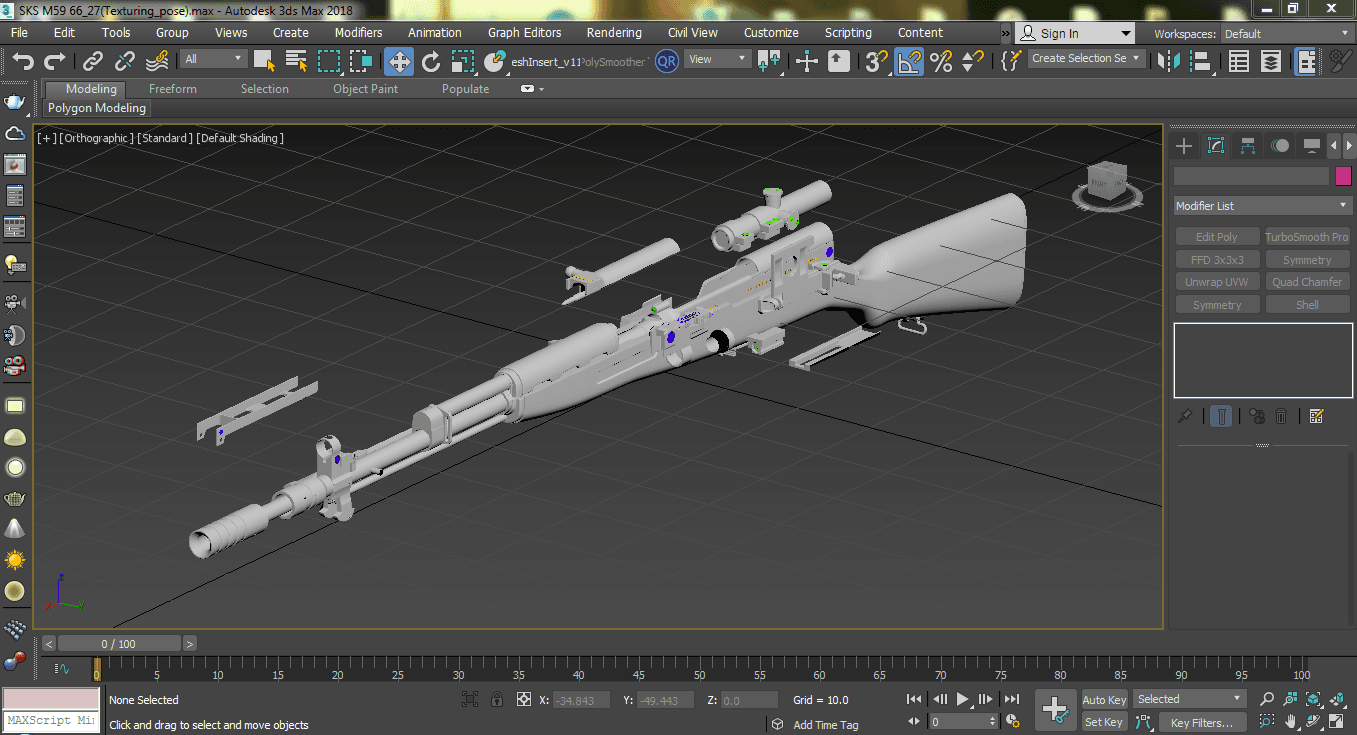Expand Create Selection Set dropdown
The height and width of the screenshot is (735, 1357).
click(1086, 59)
